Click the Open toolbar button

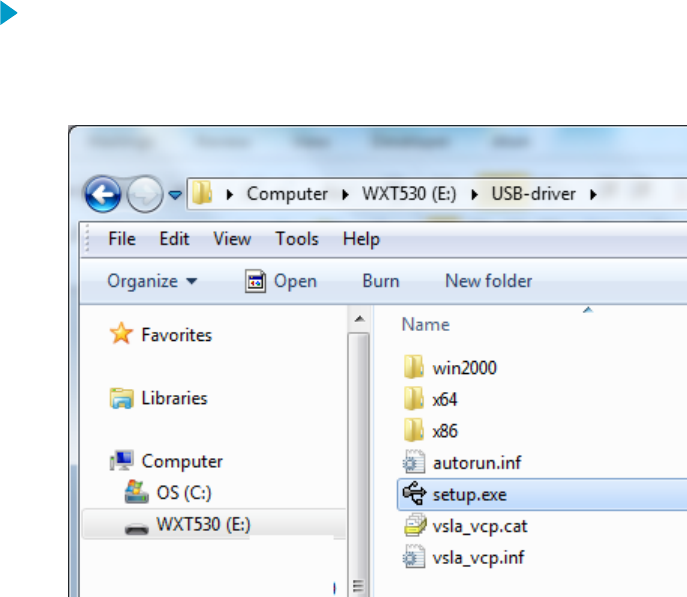(281, 281)
